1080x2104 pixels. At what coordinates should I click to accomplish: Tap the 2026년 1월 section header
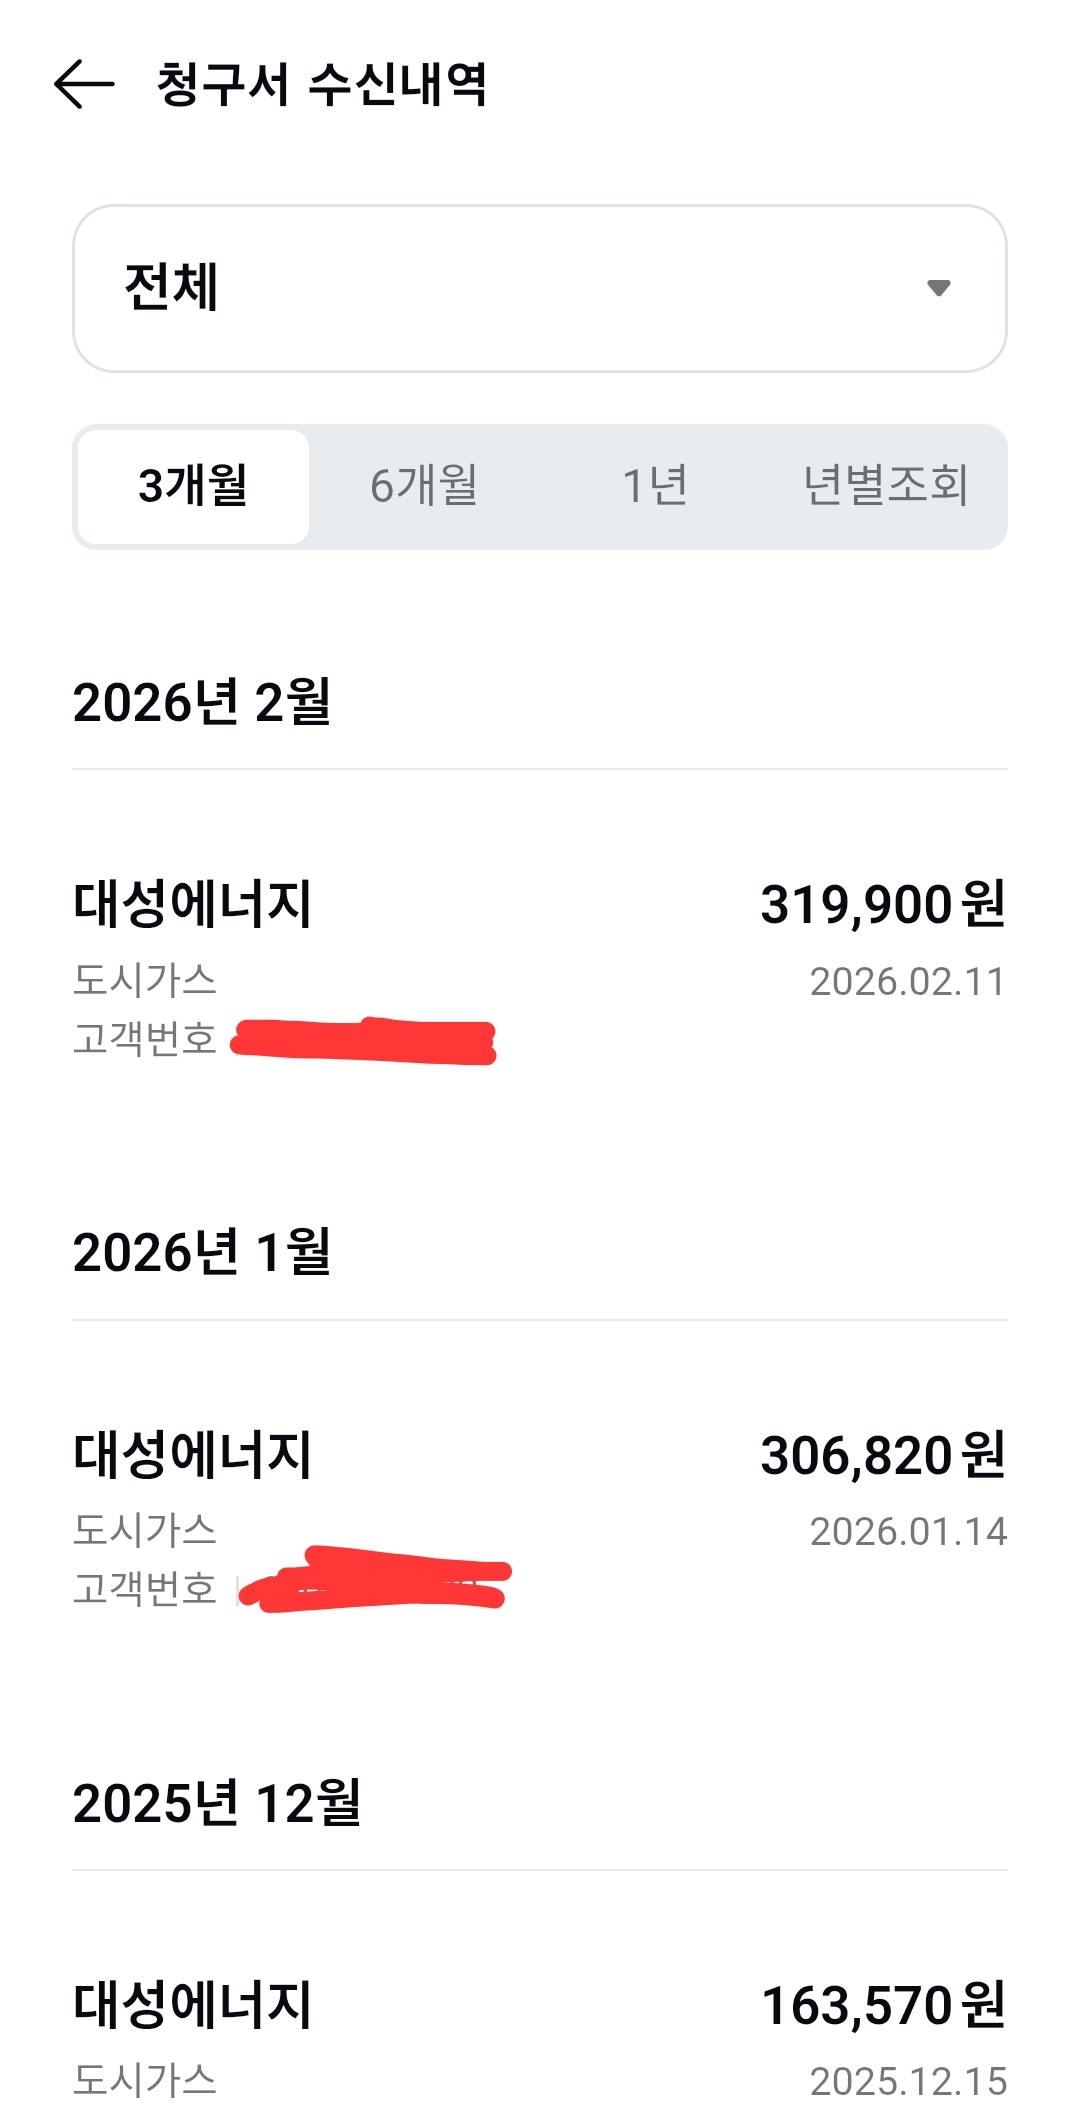(x=202, y=1252)
